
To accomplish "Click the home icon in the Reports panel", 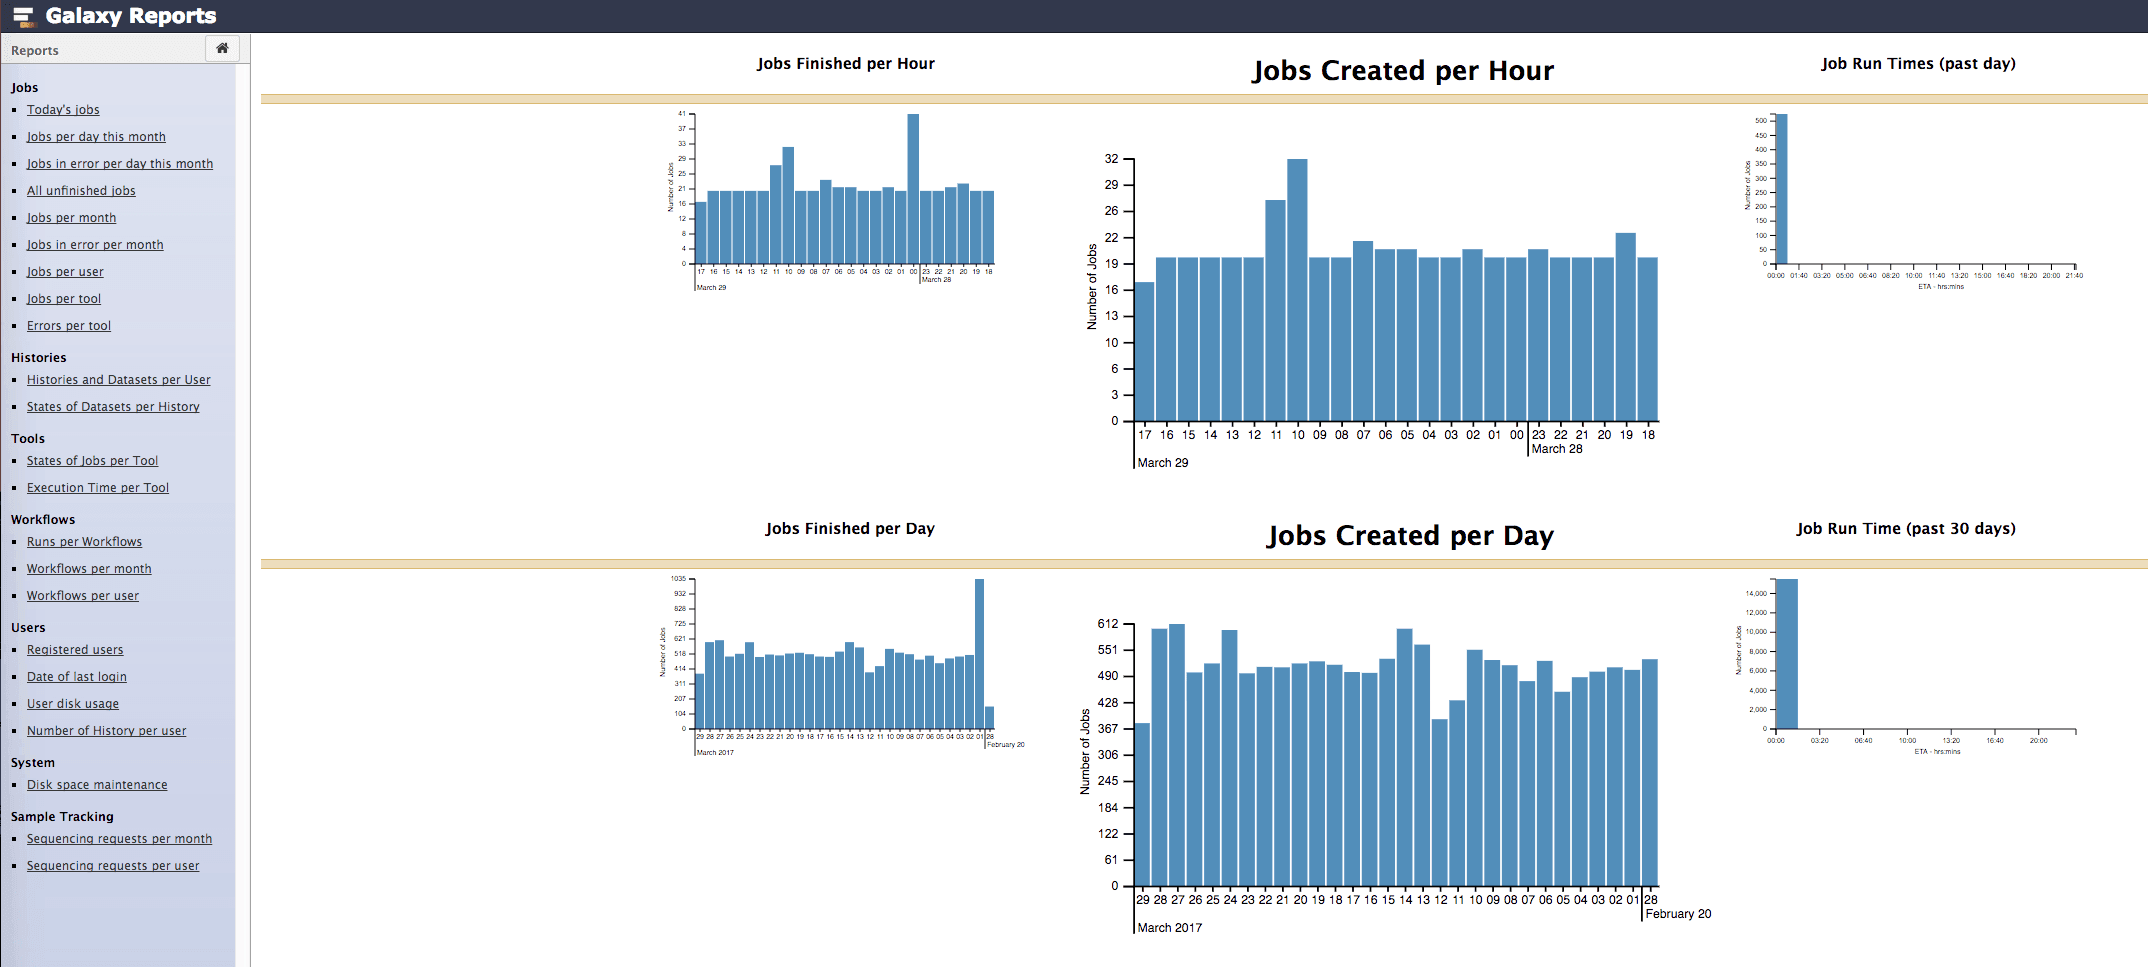I will click(x=222, y=48).
